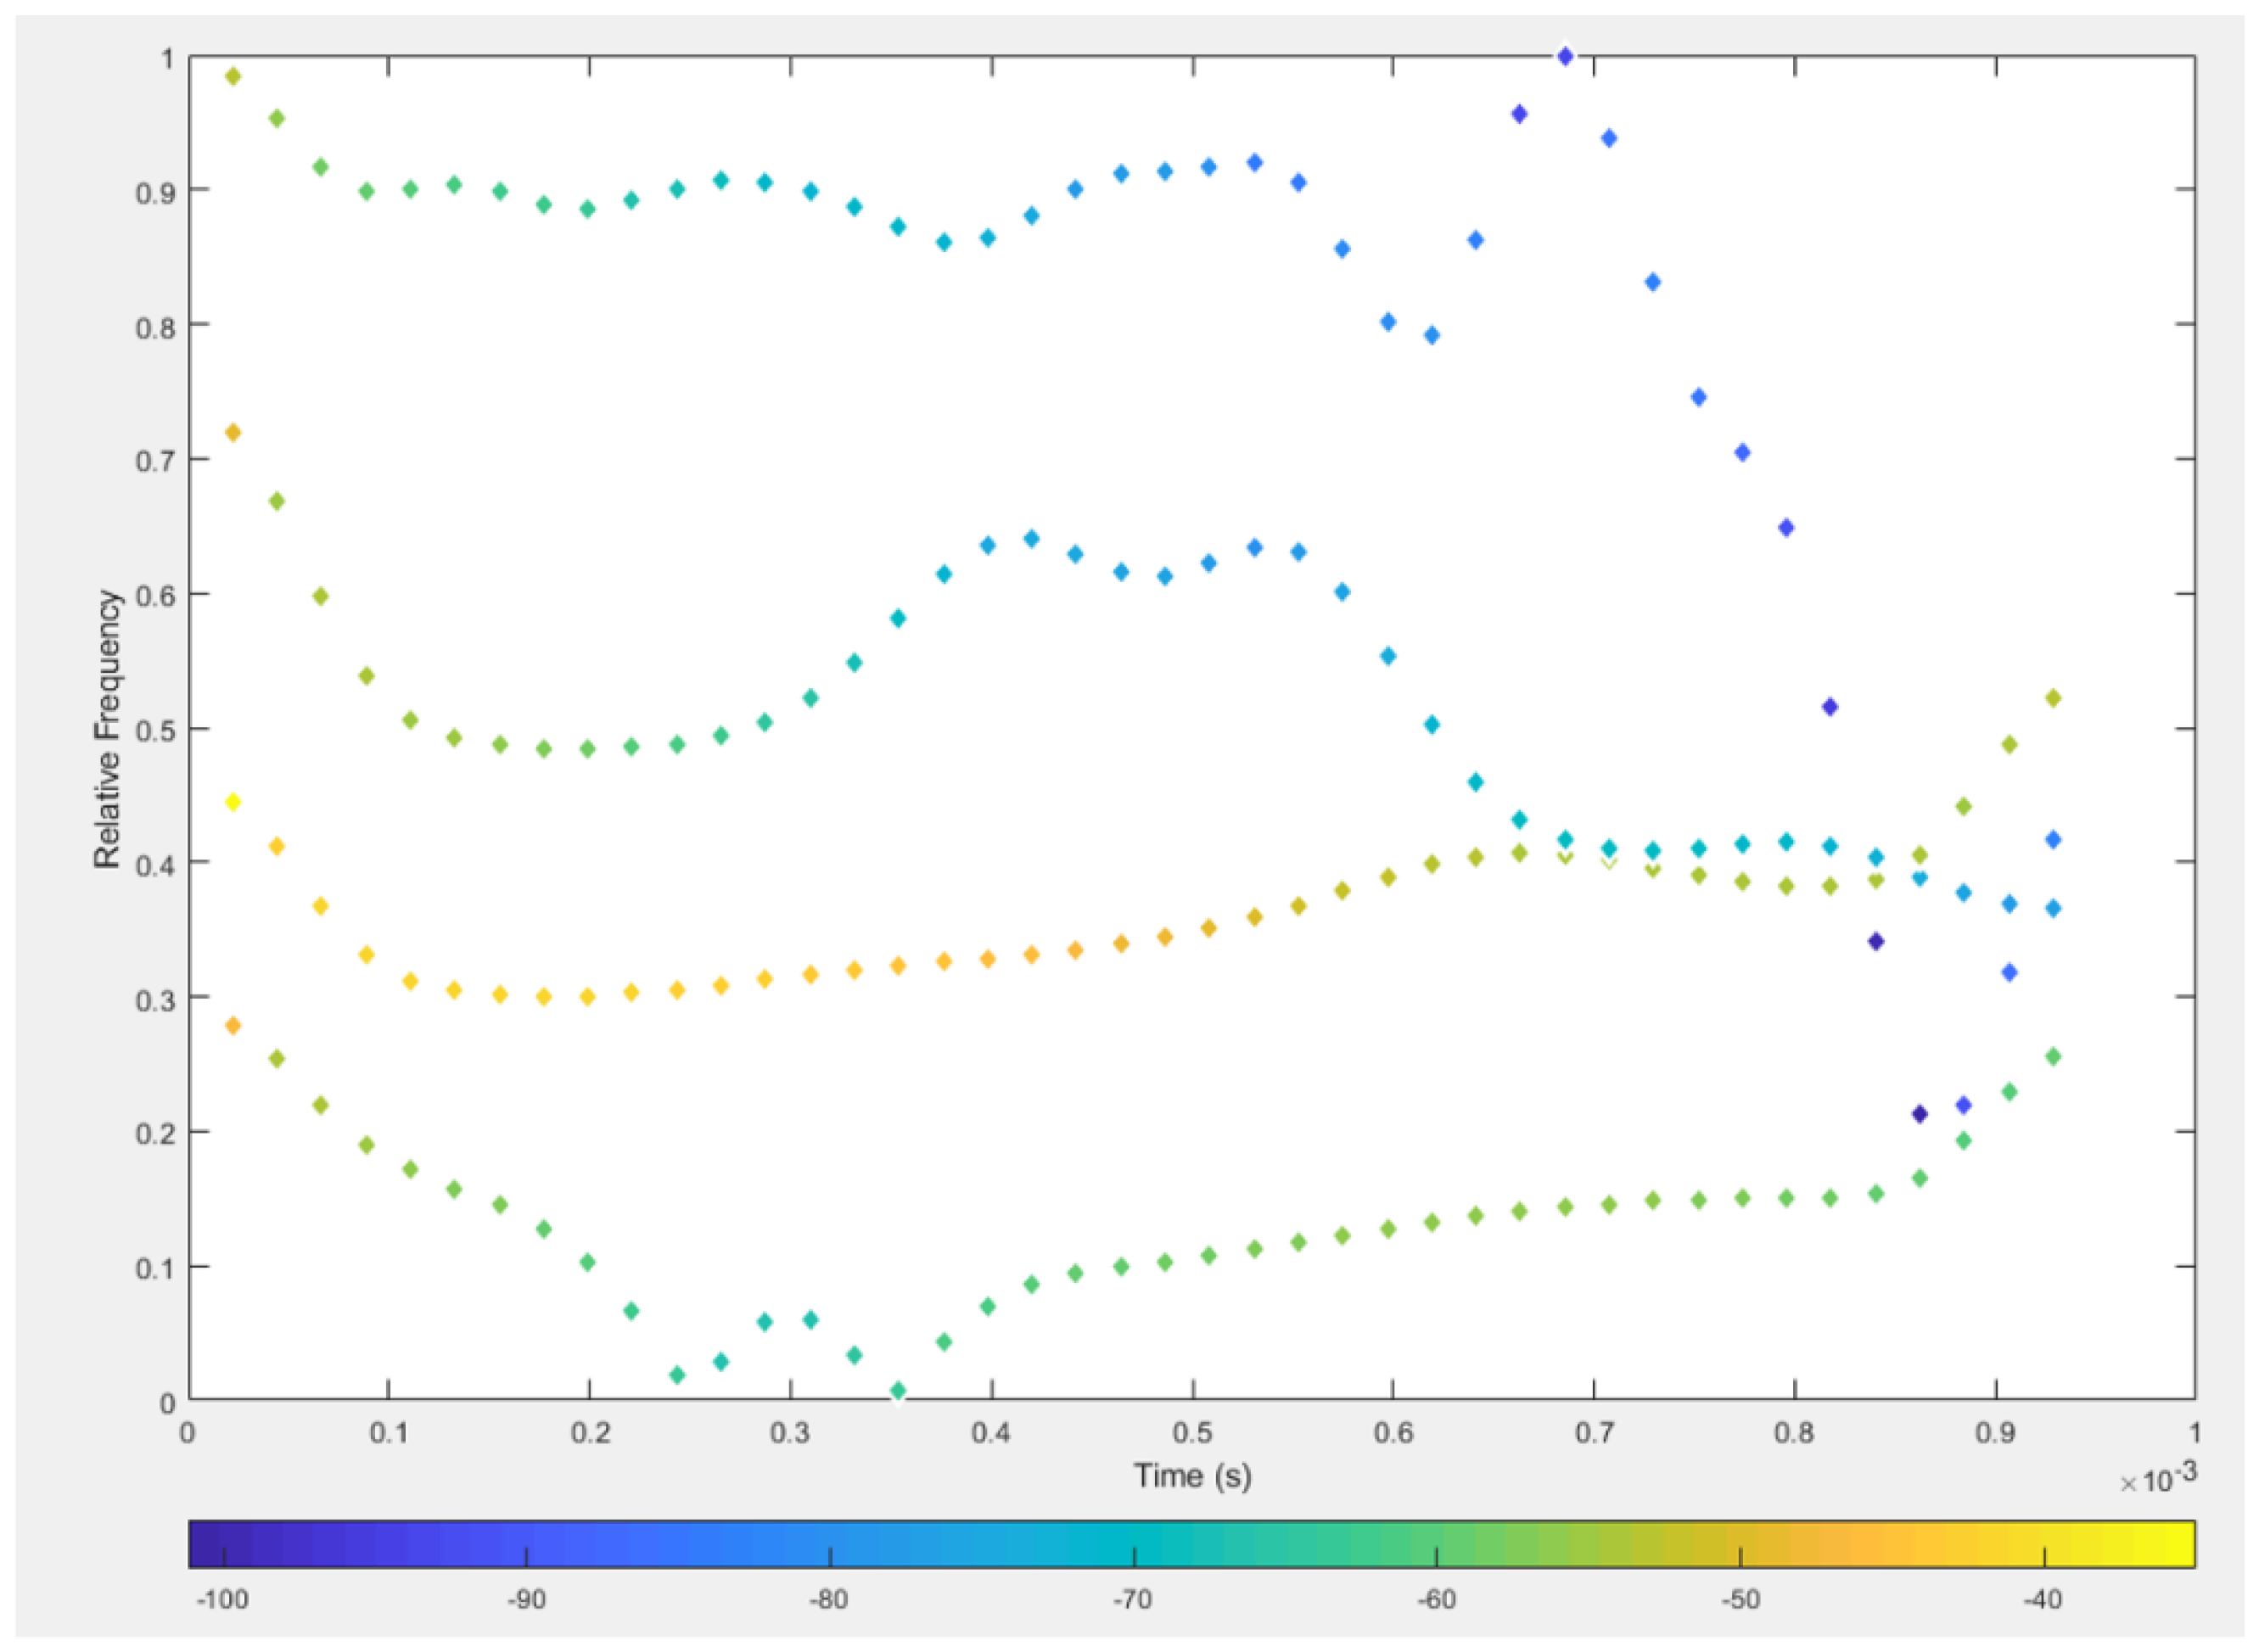Click the 0.5 tick label on the x-axis
Image resolution: width=2259 pixels, height=1652 pixels.
click(x=1192, y=1434)
